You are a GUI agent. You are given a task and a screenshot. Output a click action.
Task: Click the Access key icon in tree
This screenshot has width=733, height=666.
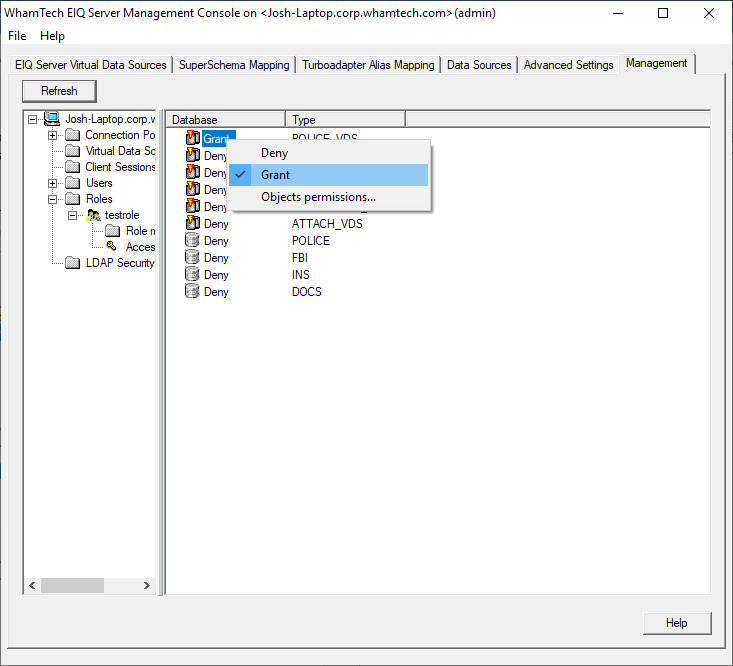111,247
